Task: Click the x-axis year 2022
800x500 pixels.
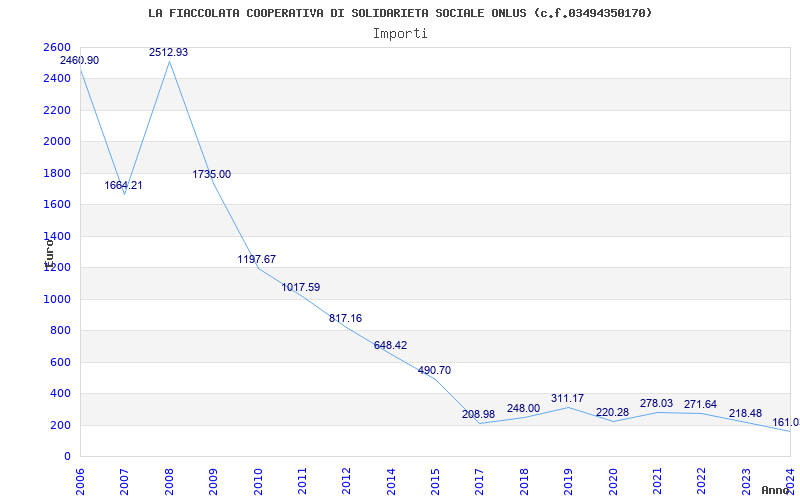Action: (x=702, y=482)
